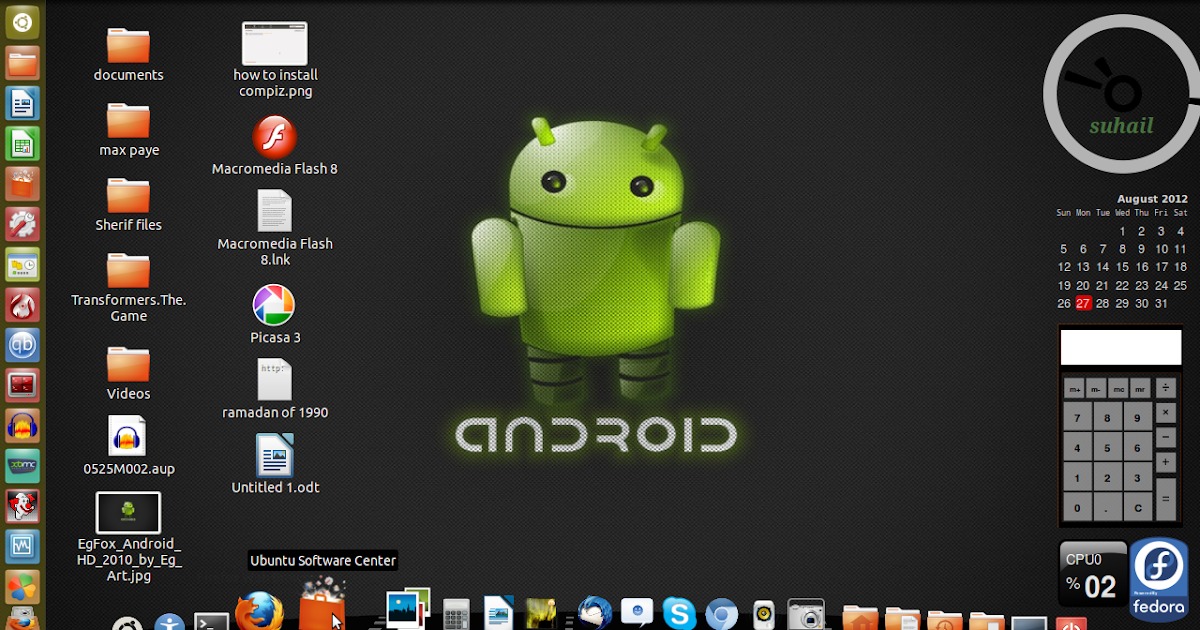Select the Macromedia Flash 8.lnk file
Viewport: 1200px width, 630px height.
(x=275, y=228)
